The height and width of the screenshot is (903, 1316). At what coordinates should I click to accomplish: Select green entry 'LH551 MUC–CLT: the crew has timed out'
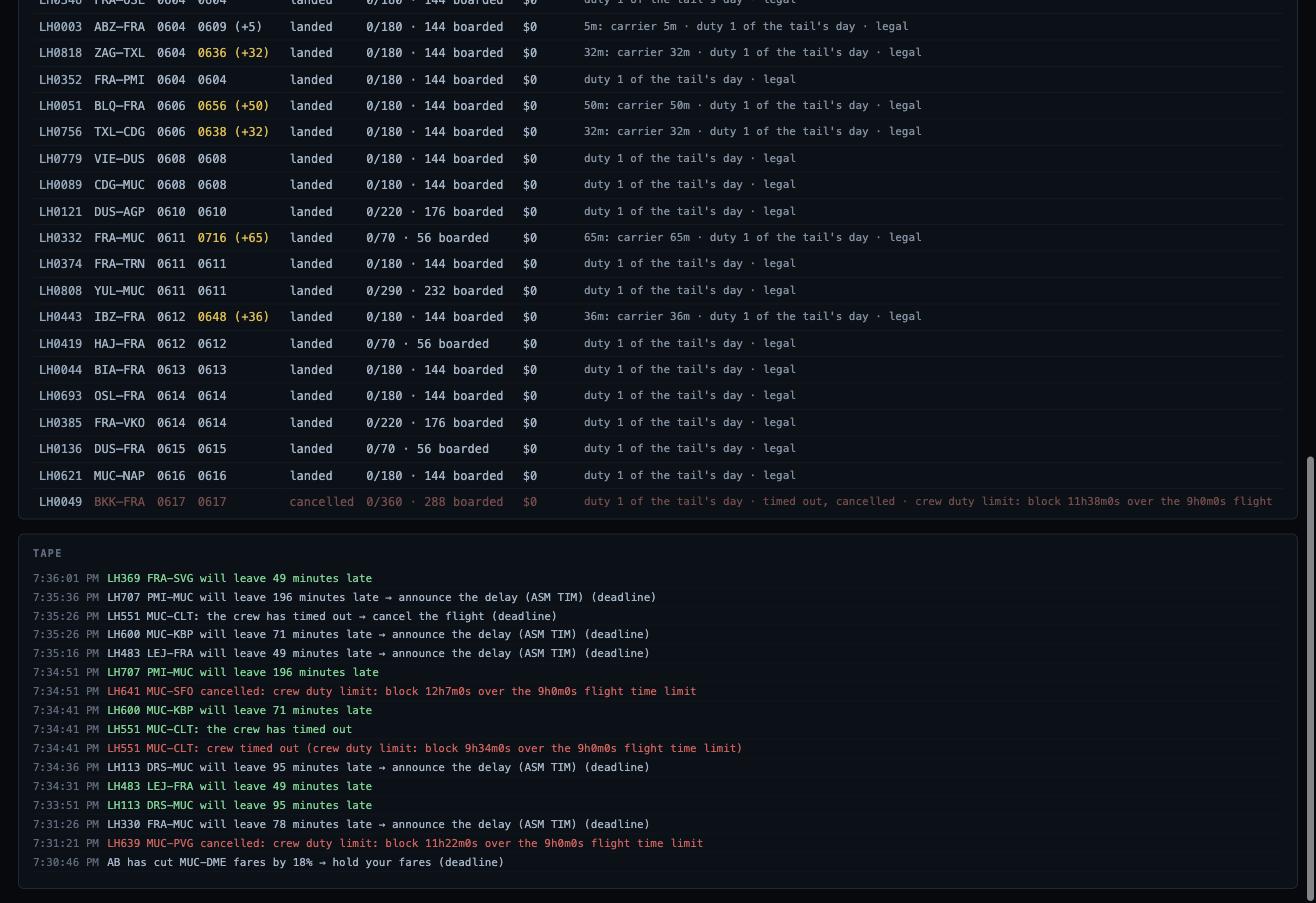point(229,729)
